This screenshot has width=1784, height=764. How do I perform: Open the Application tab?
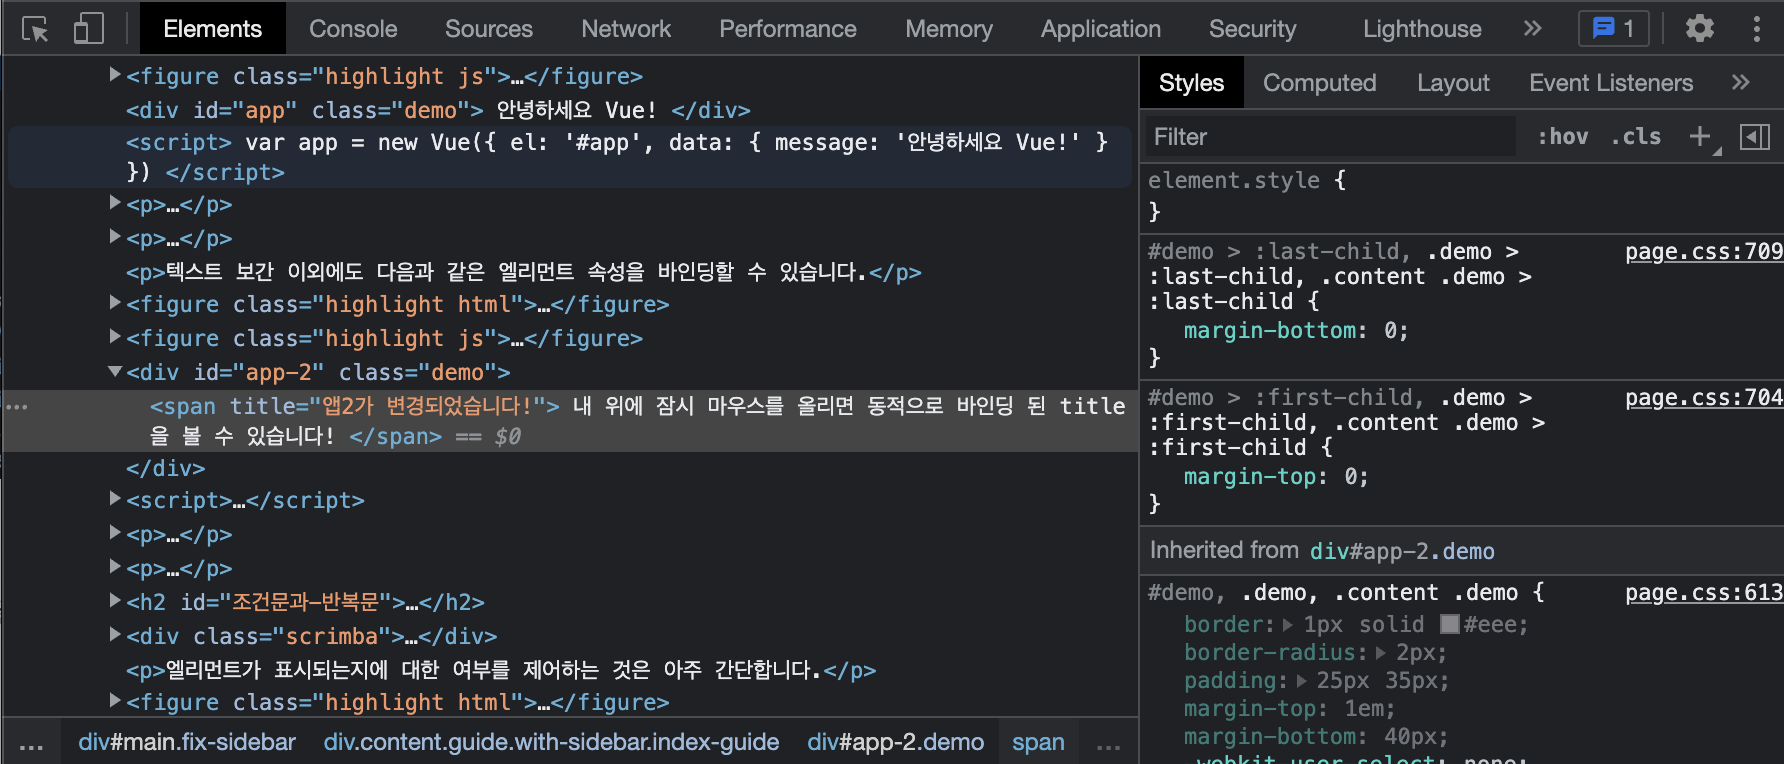[x=1101, y=29]
